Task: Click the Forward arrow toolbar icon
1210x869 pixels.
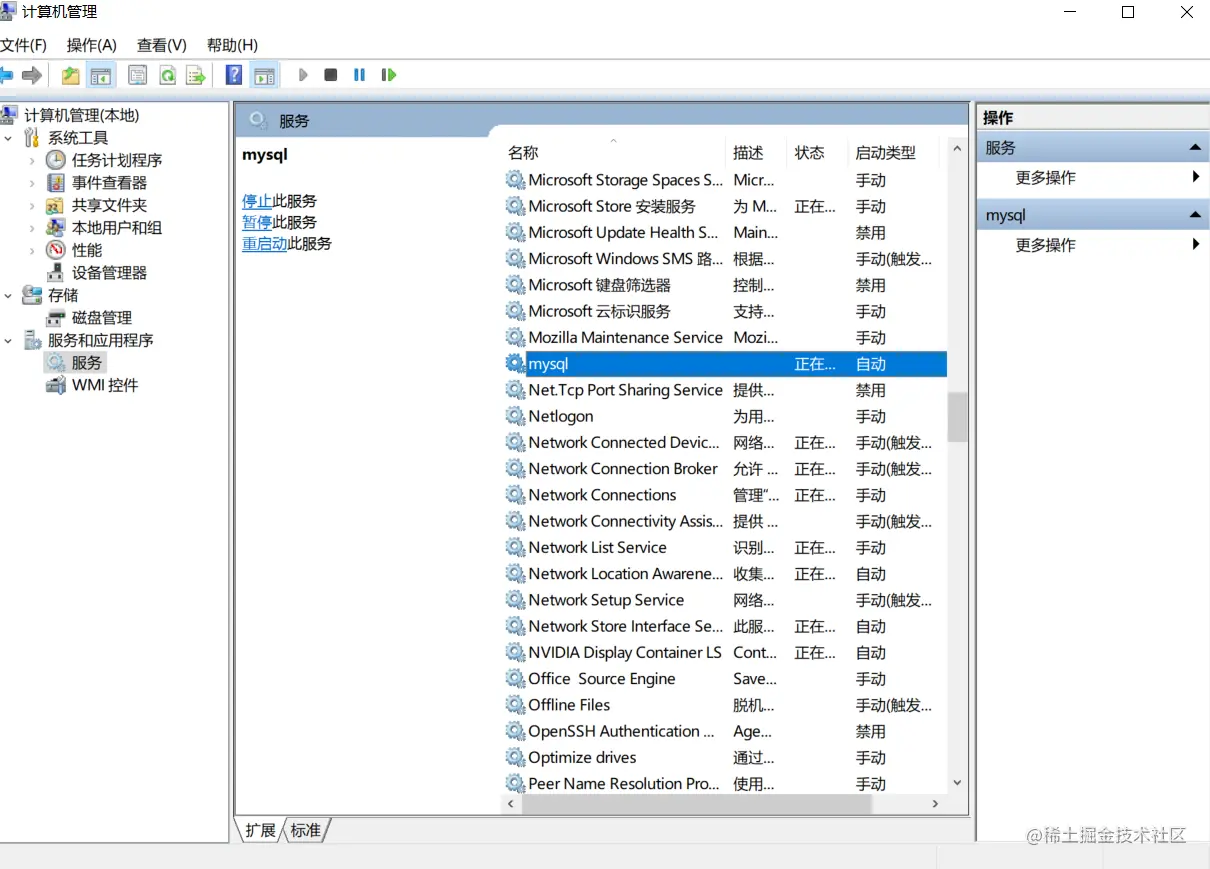Action: point(32,75)
